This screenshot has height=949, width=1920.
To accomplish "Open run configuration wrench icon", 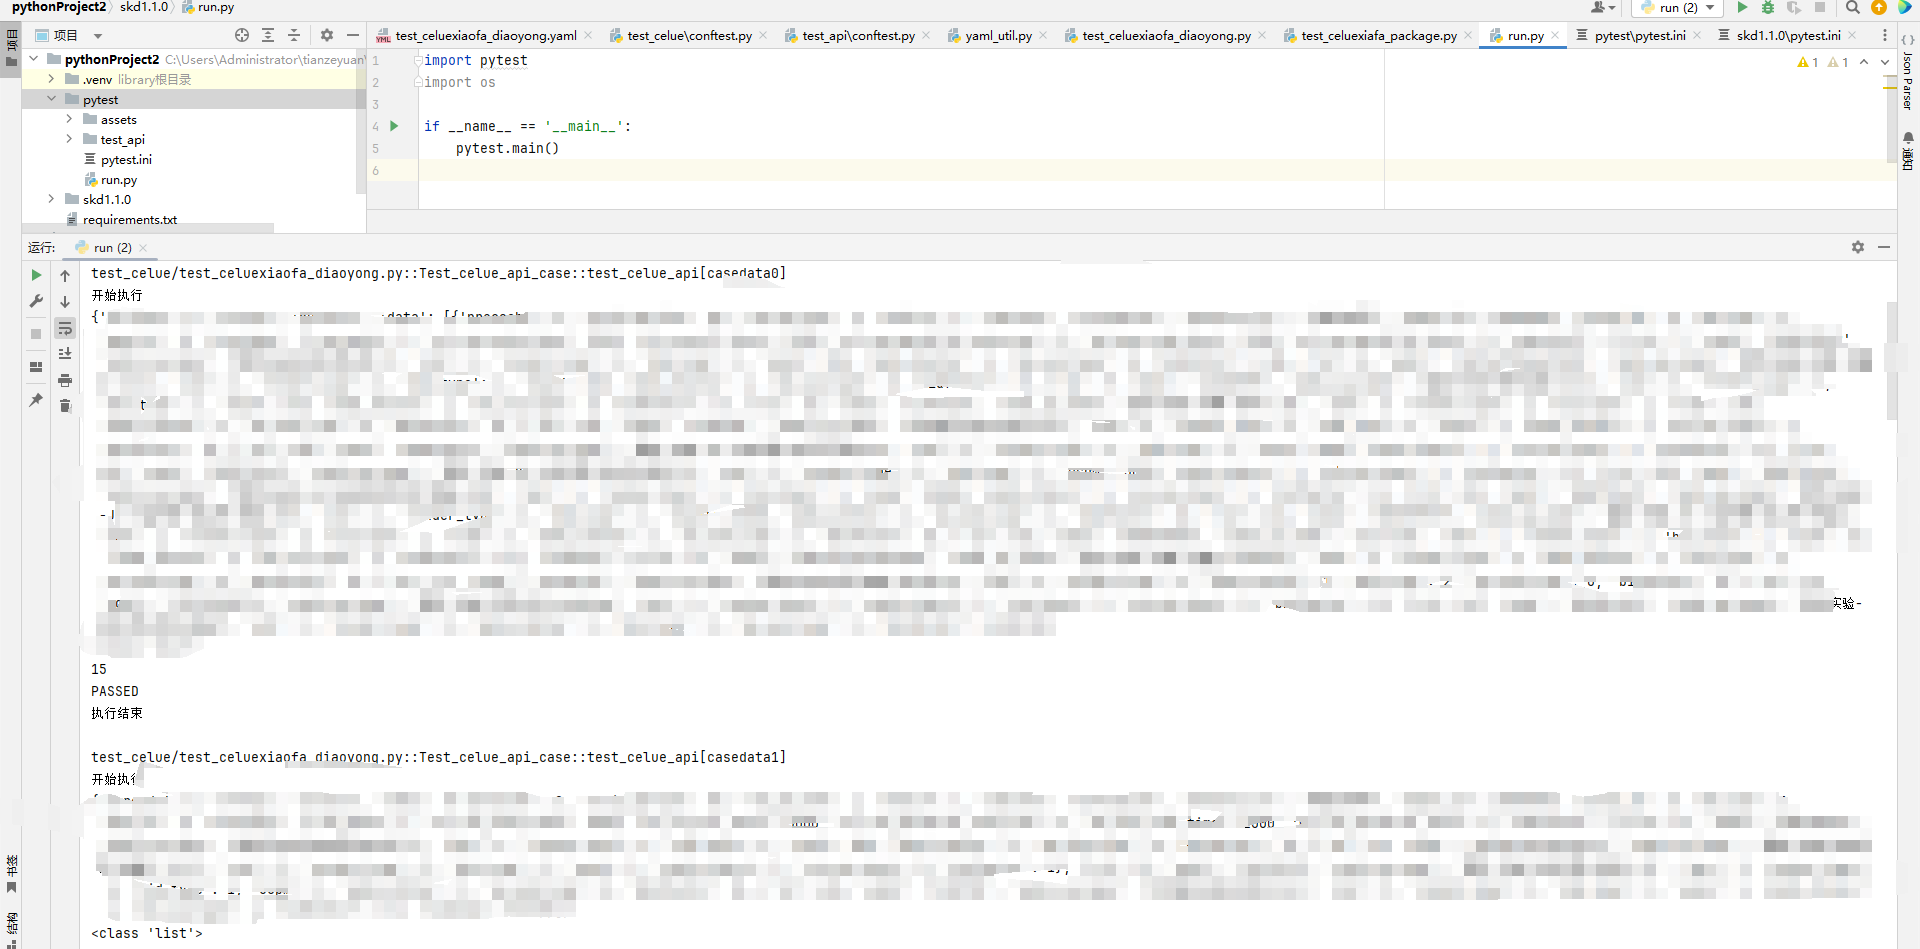I will 36,301.
